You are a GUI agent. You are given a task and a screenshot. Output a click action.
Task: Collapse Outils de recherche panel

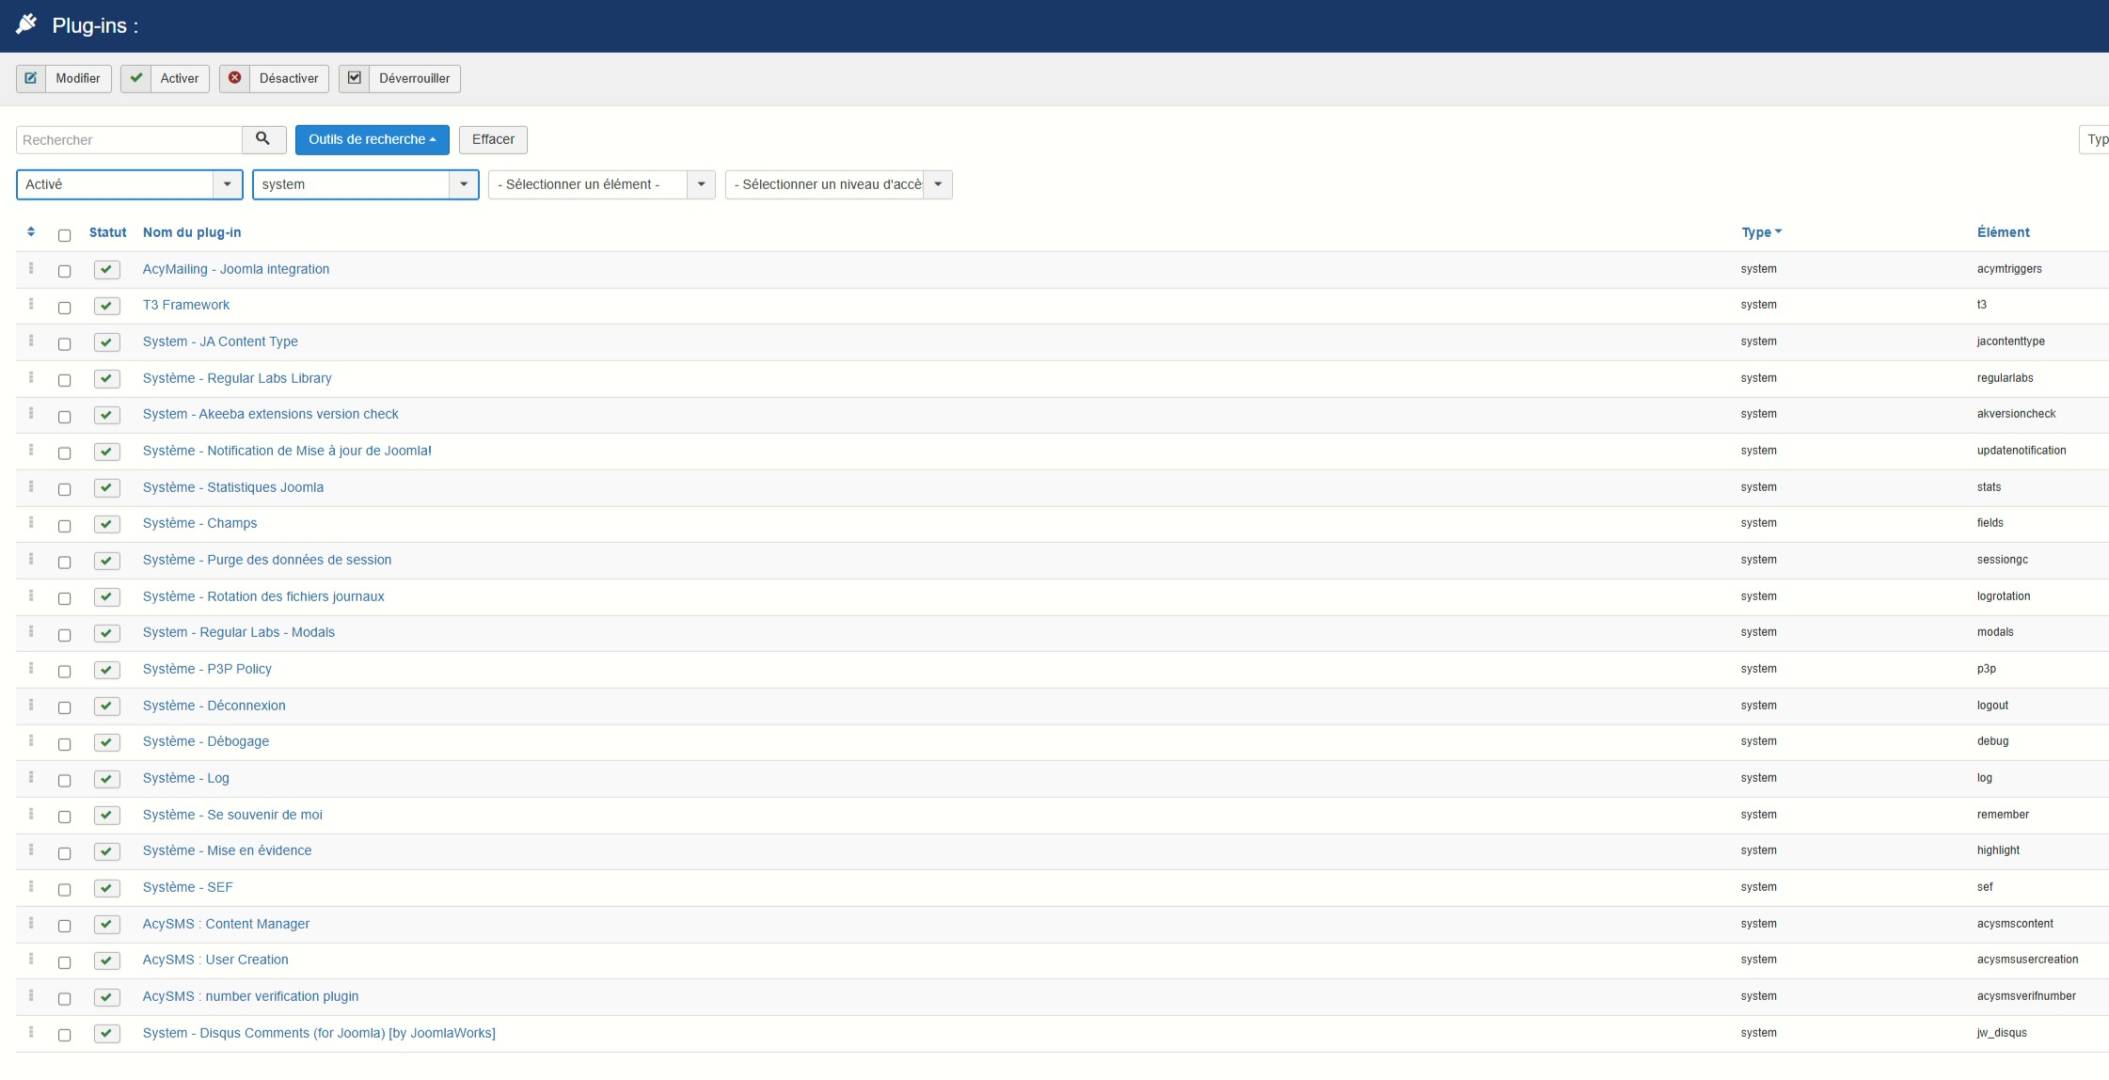coord(372,139)
